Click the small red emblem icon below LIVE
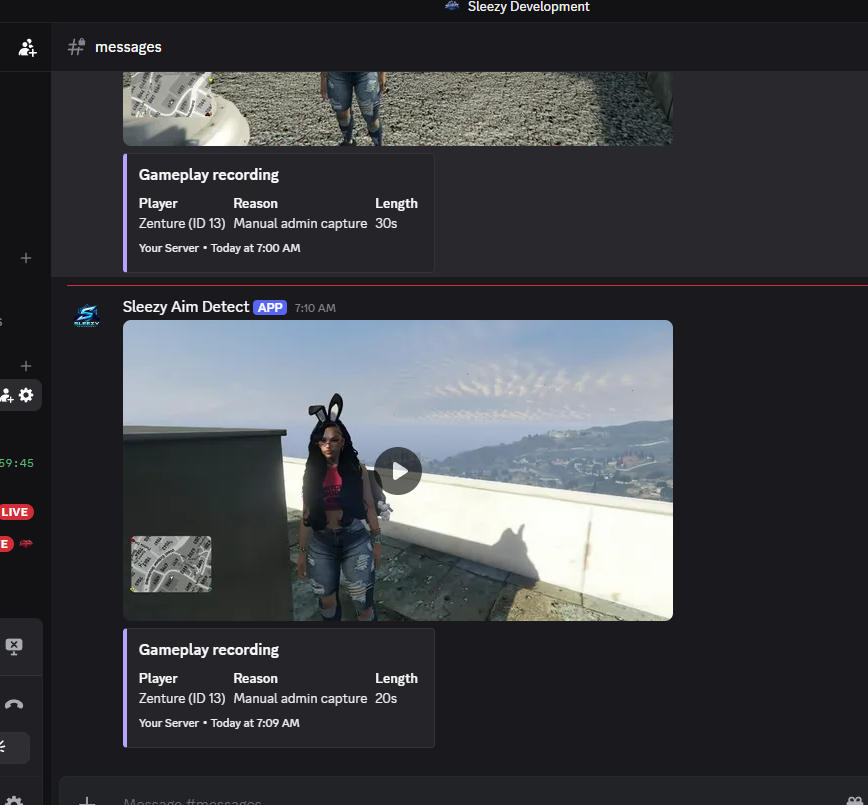The image size is (868, 805). pyautogui.click(x=26, y=544)
